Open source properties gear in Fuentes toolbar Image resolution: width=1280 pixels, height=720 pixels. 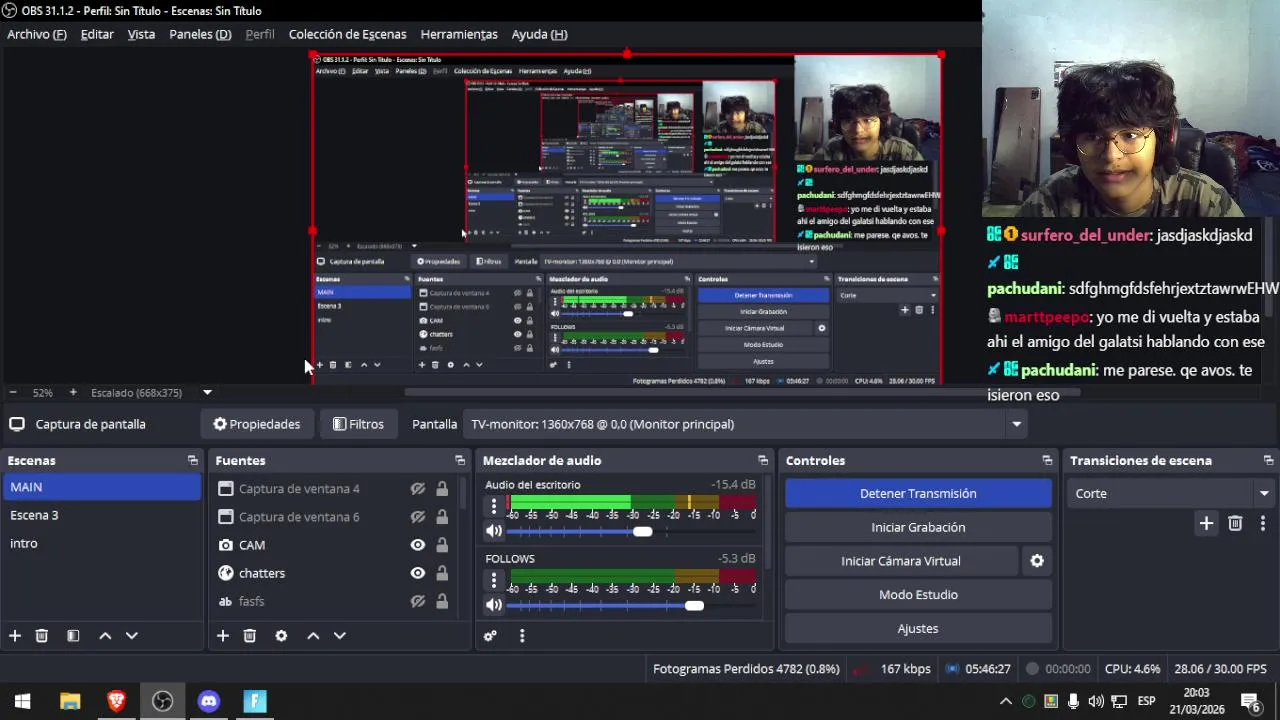[281, 636]
